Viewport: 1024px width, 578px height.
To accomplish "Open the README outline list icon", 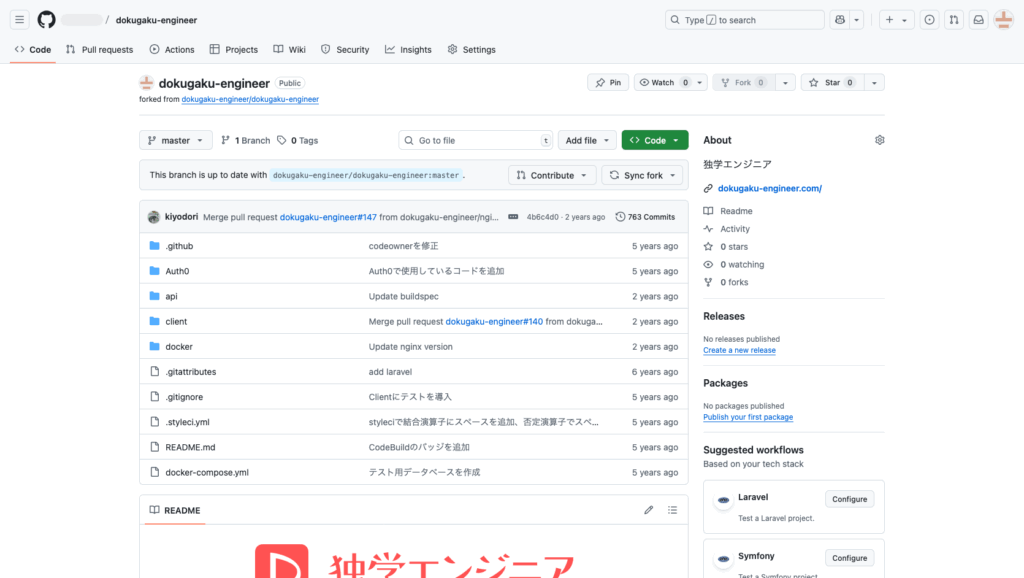I will (673, 510).
